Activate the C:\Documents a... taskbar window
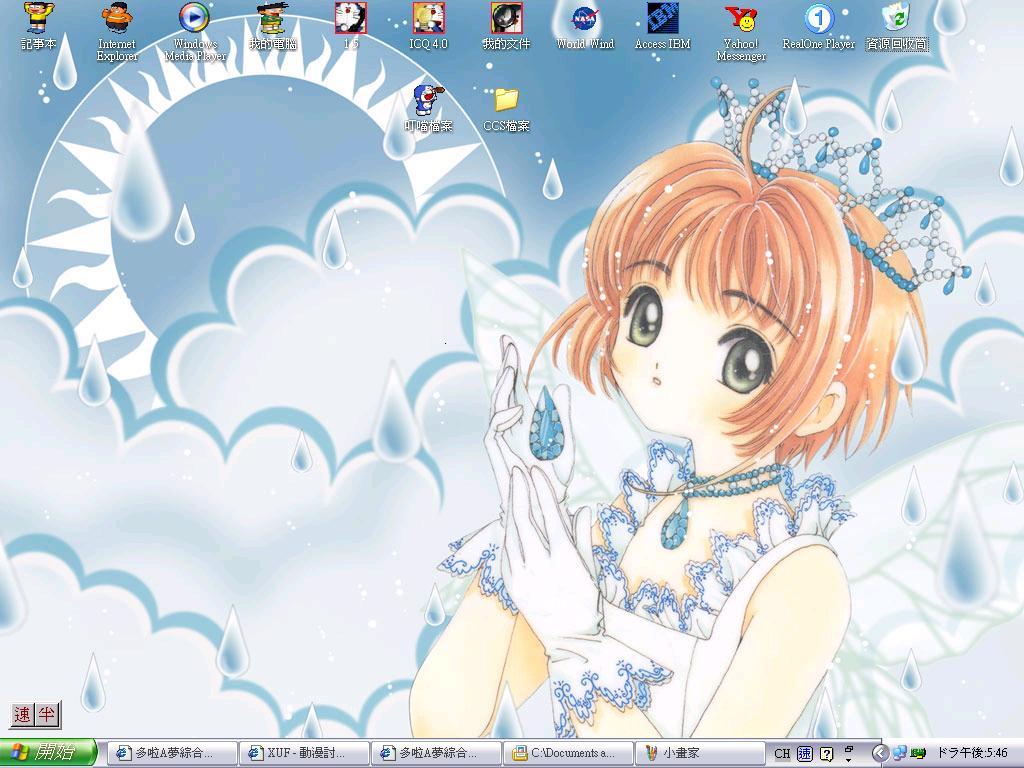1024x768 pixels. pos(568,753)
